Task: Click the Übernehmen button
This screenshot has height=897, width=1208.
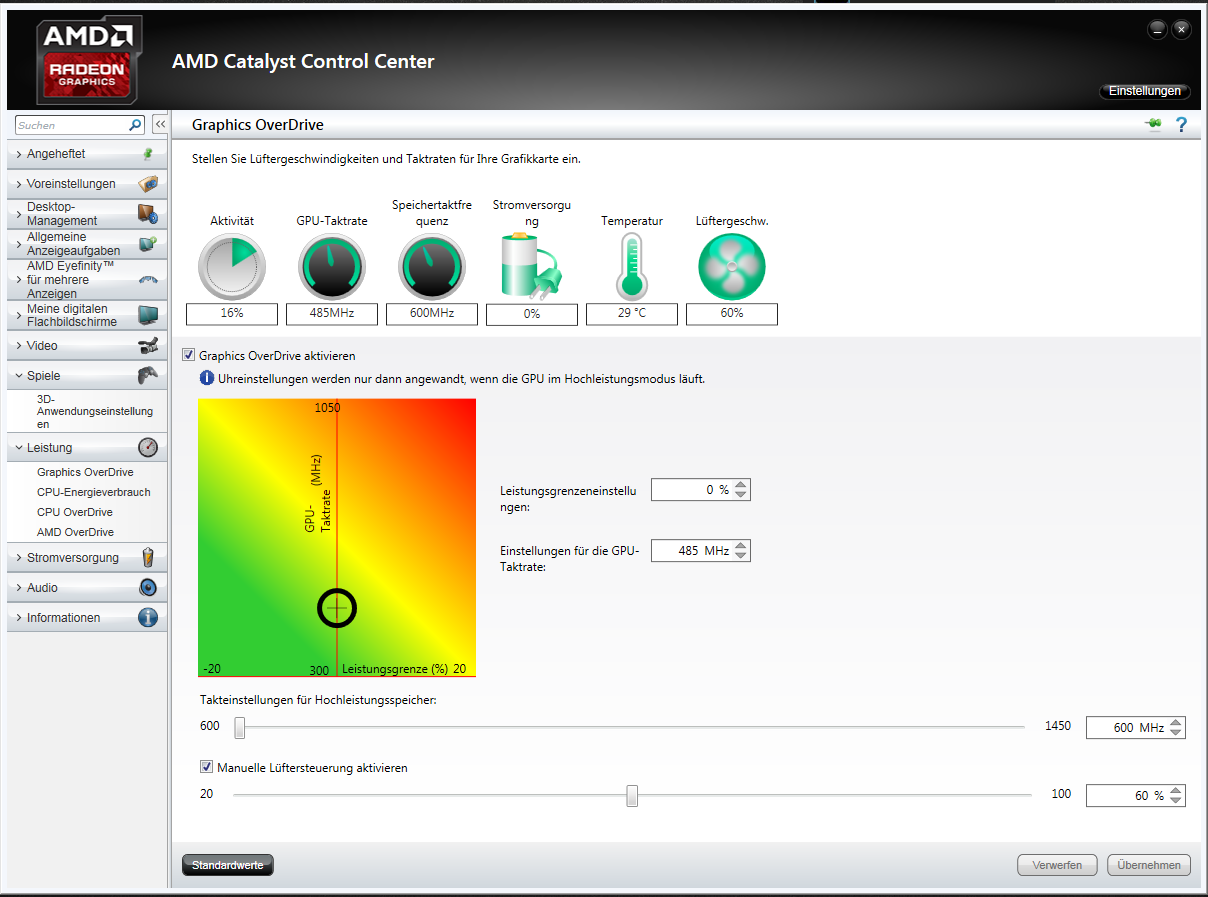Action: tap(1149, 865)
